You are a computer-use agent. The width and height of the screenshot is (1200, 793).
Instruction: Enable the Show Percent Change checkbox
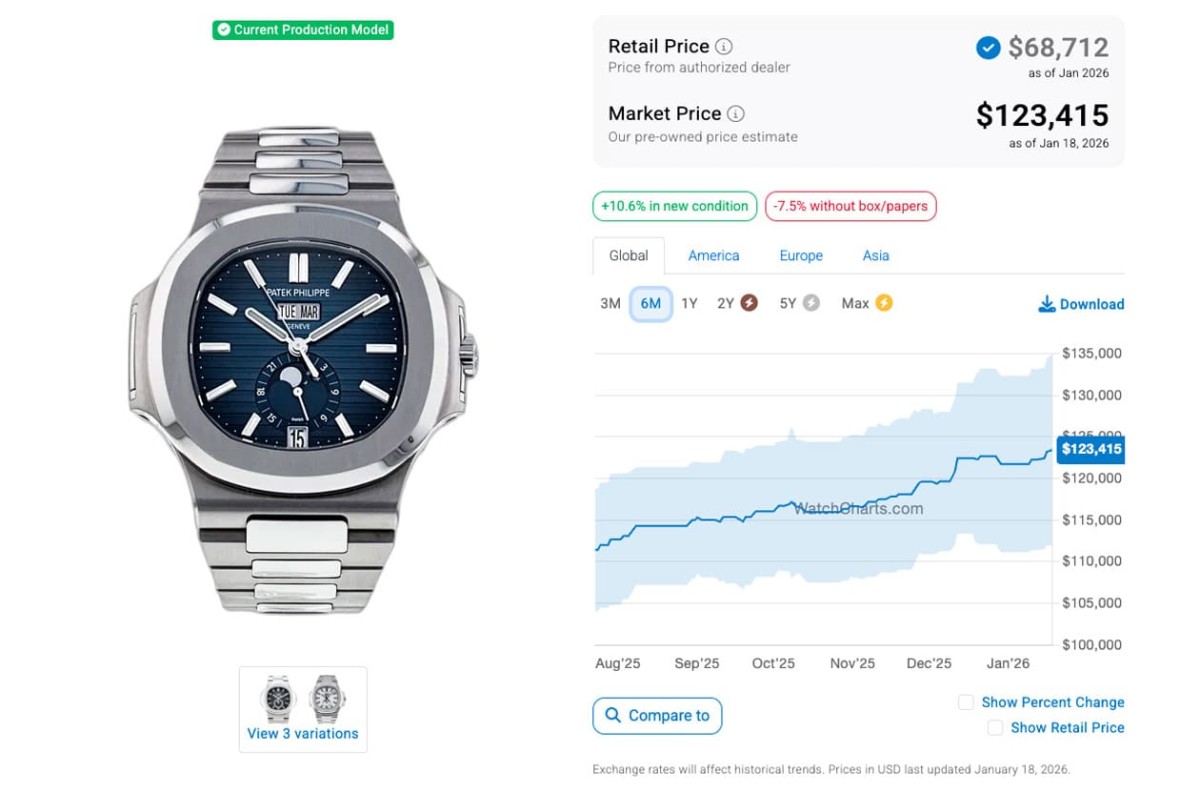[966, 702]
